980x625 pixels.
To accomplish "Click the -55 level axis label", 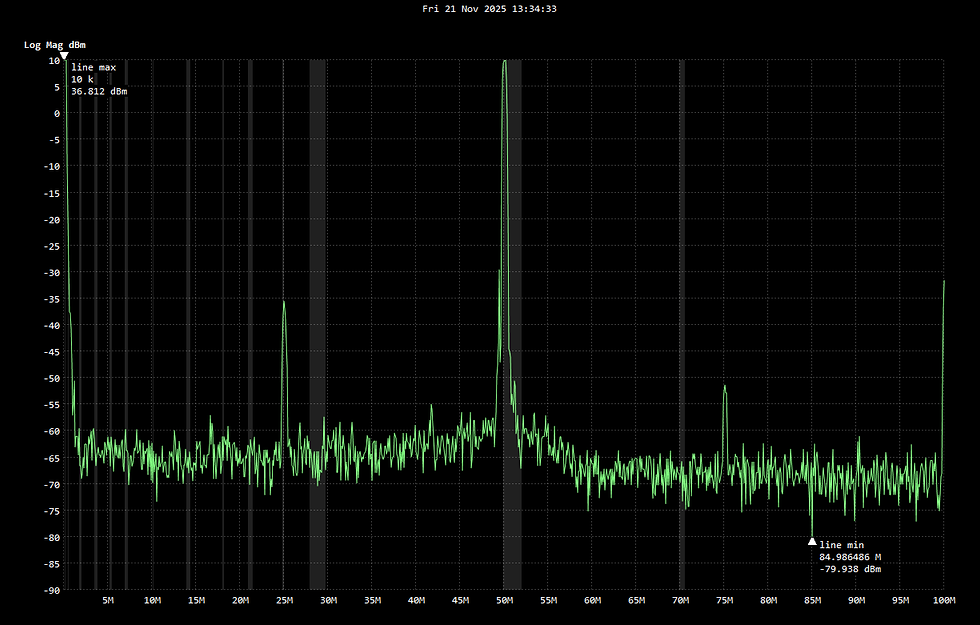I will point(52,405).
